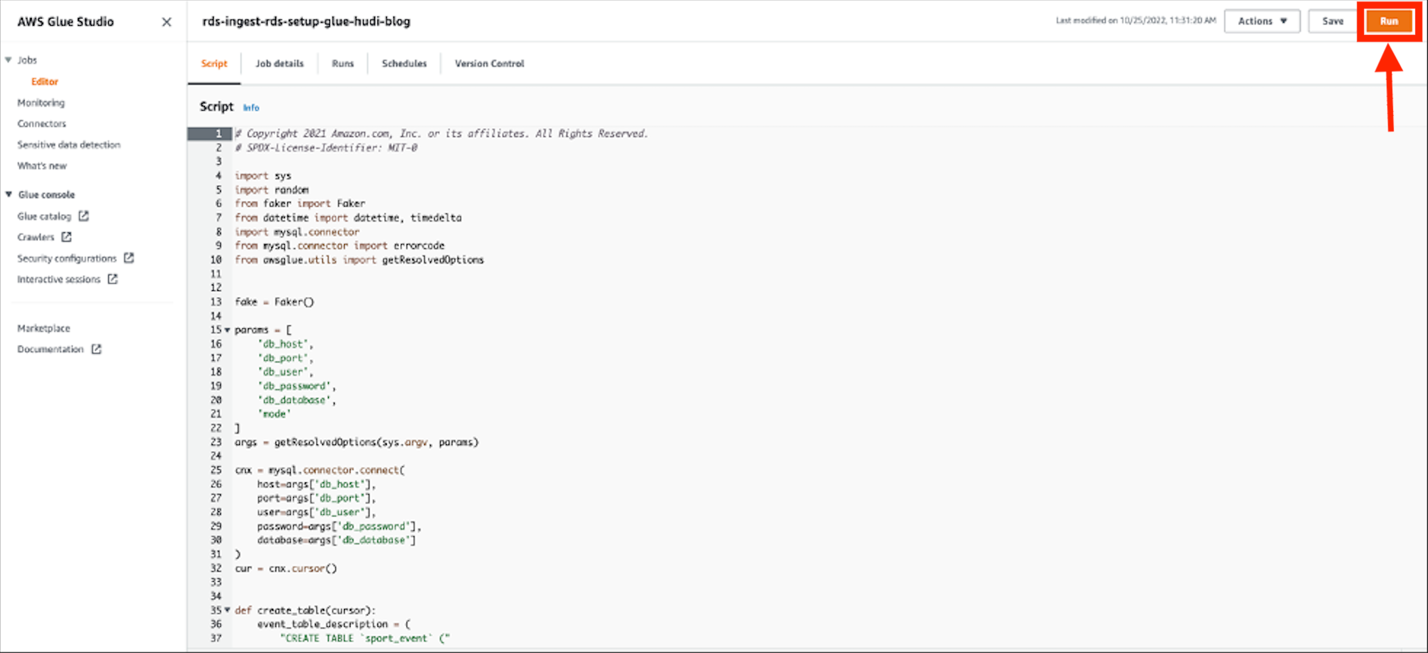Open external link icon beside Security configurations
This screenshot has width=1428, height=653.
tap(129, 258)
